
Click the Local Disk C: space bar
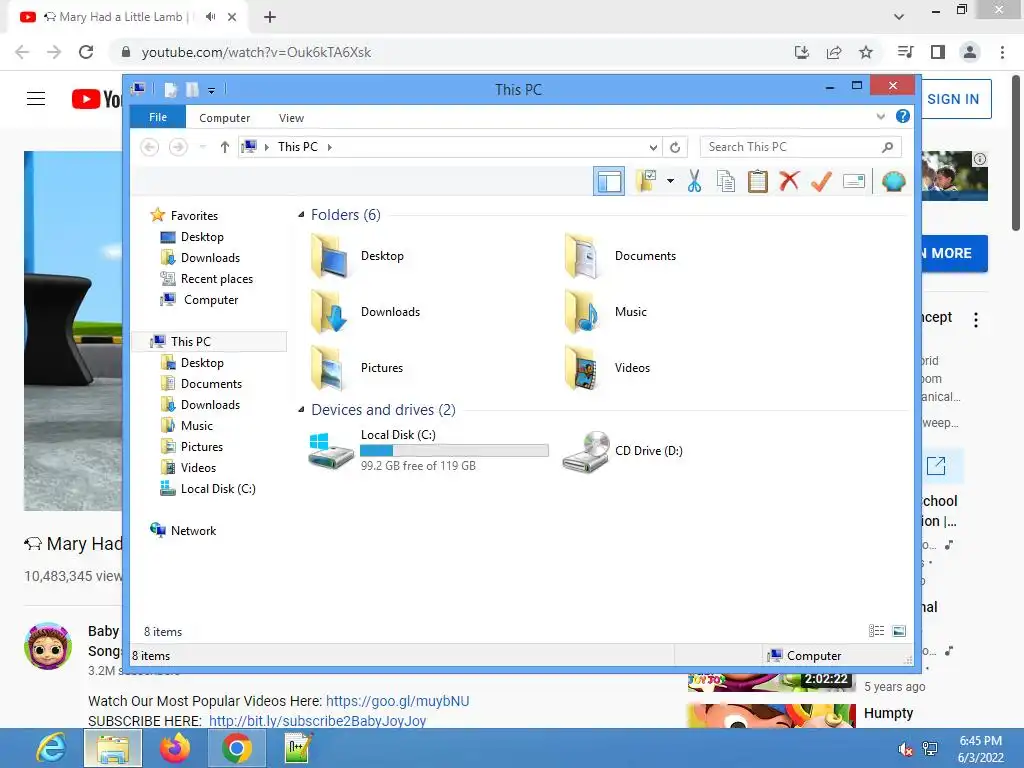(x=454, y=451)
